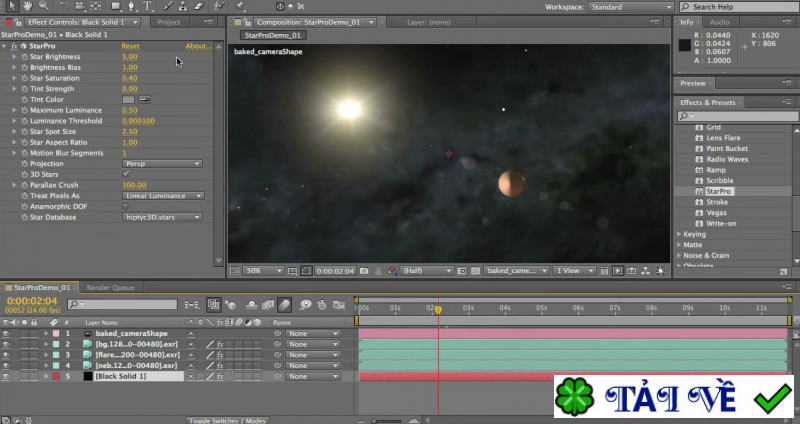The width and height of the screenshot is (800, 424).
Task: Hide the baked_cameraShape layer with eye icon
Action: click(x=6, y=333)
